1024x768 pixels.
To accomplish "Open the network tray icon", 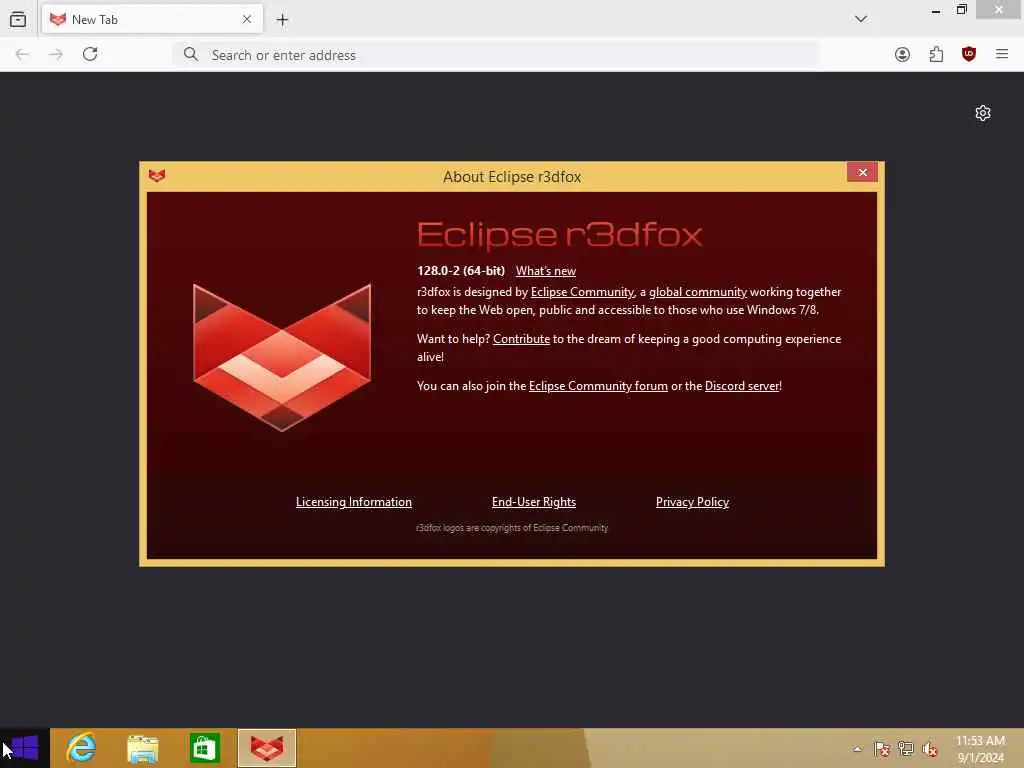I will pyautogui.click(x=906, y=748).
